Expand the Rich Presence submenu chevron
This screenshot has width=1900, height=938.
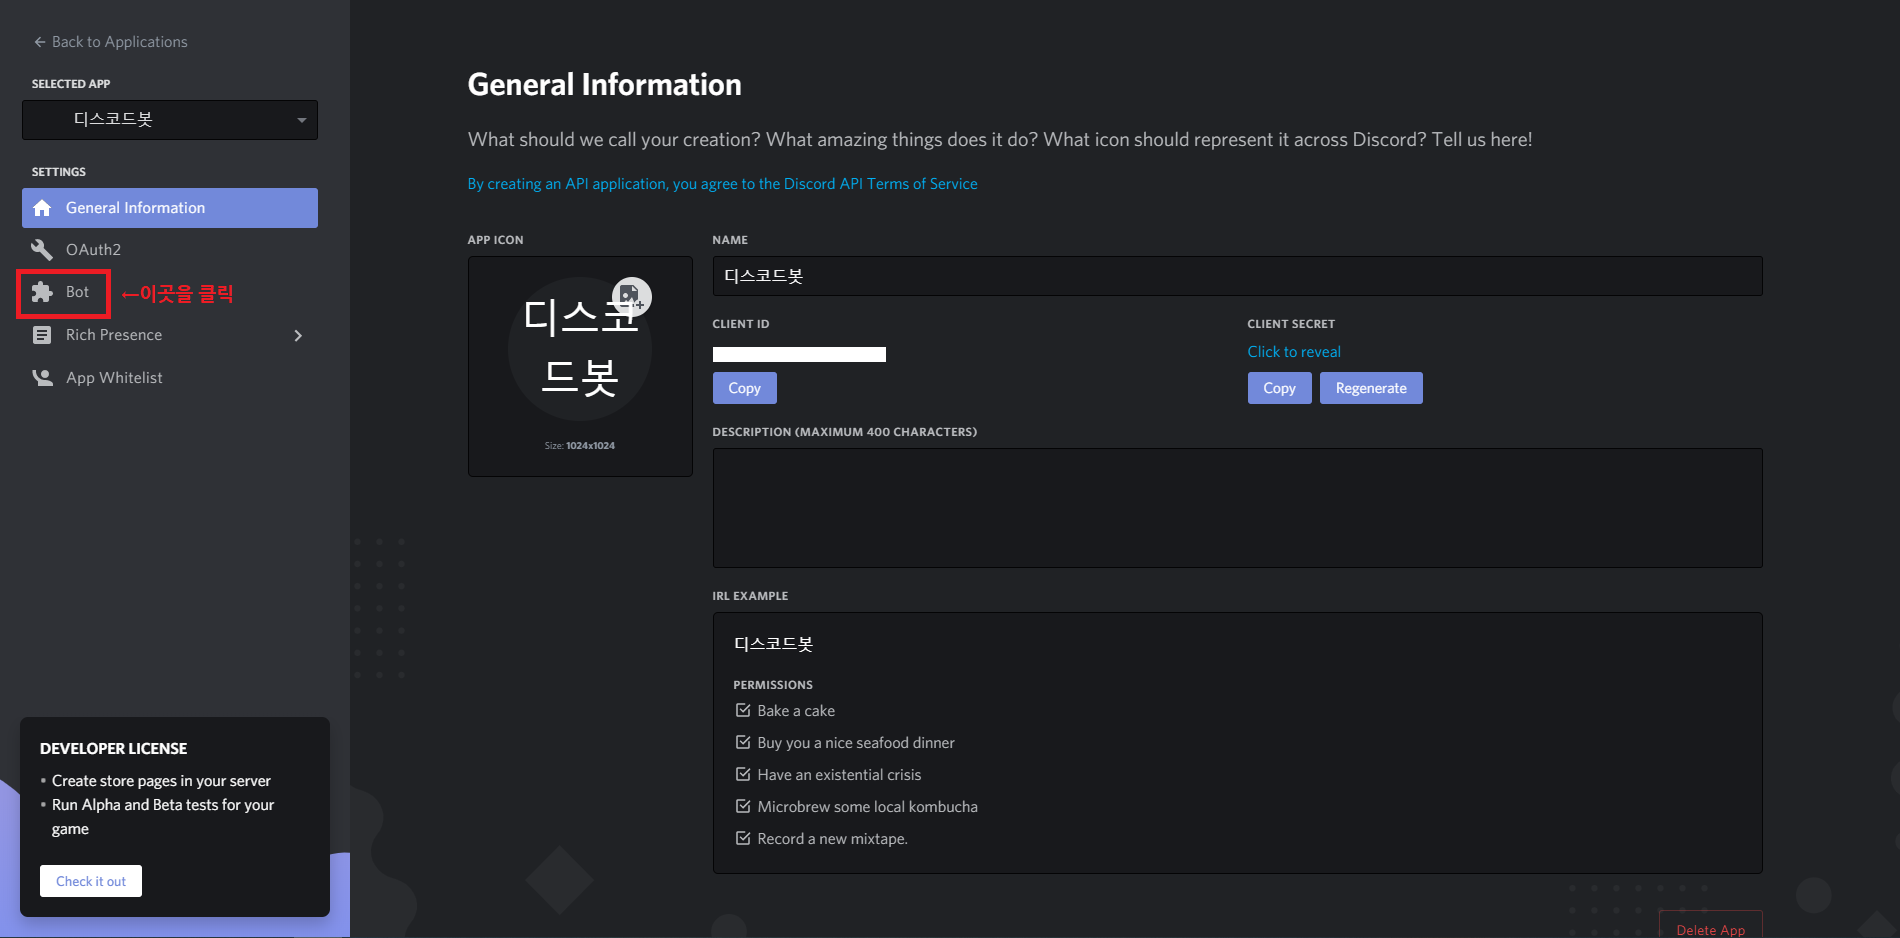(x=298, y=335)
